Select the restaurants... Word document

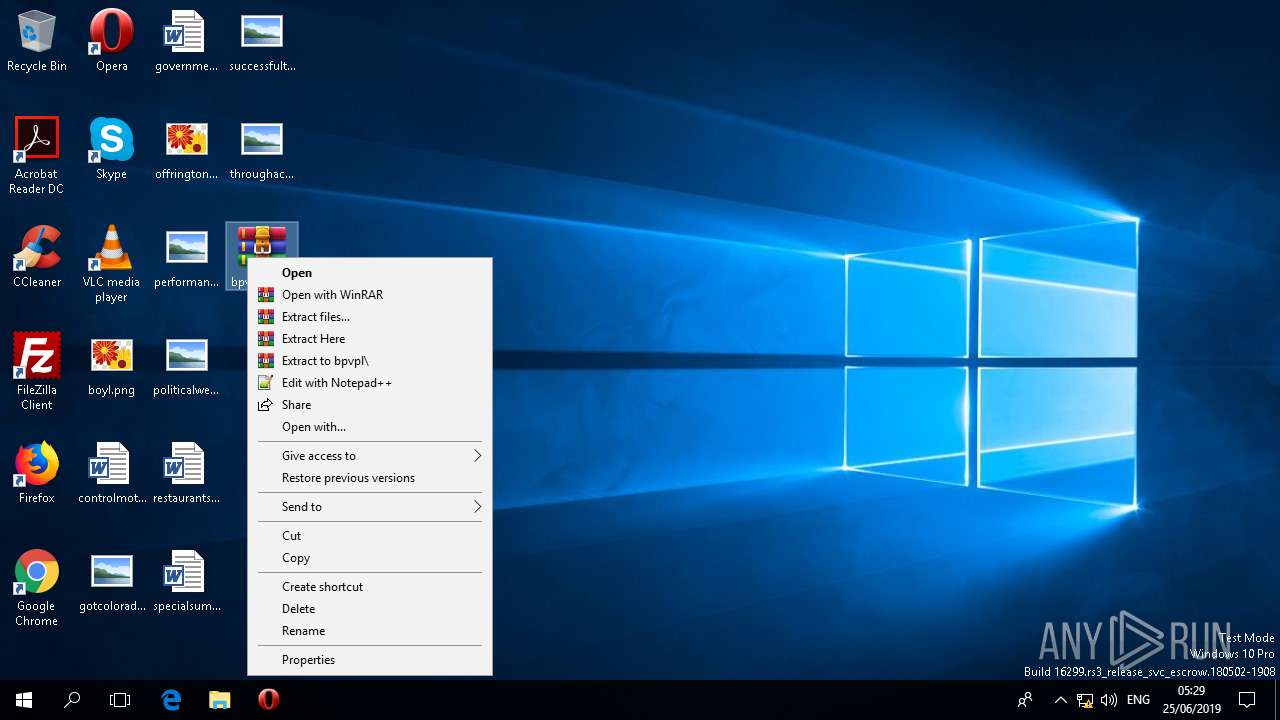(x=186, y=473)
